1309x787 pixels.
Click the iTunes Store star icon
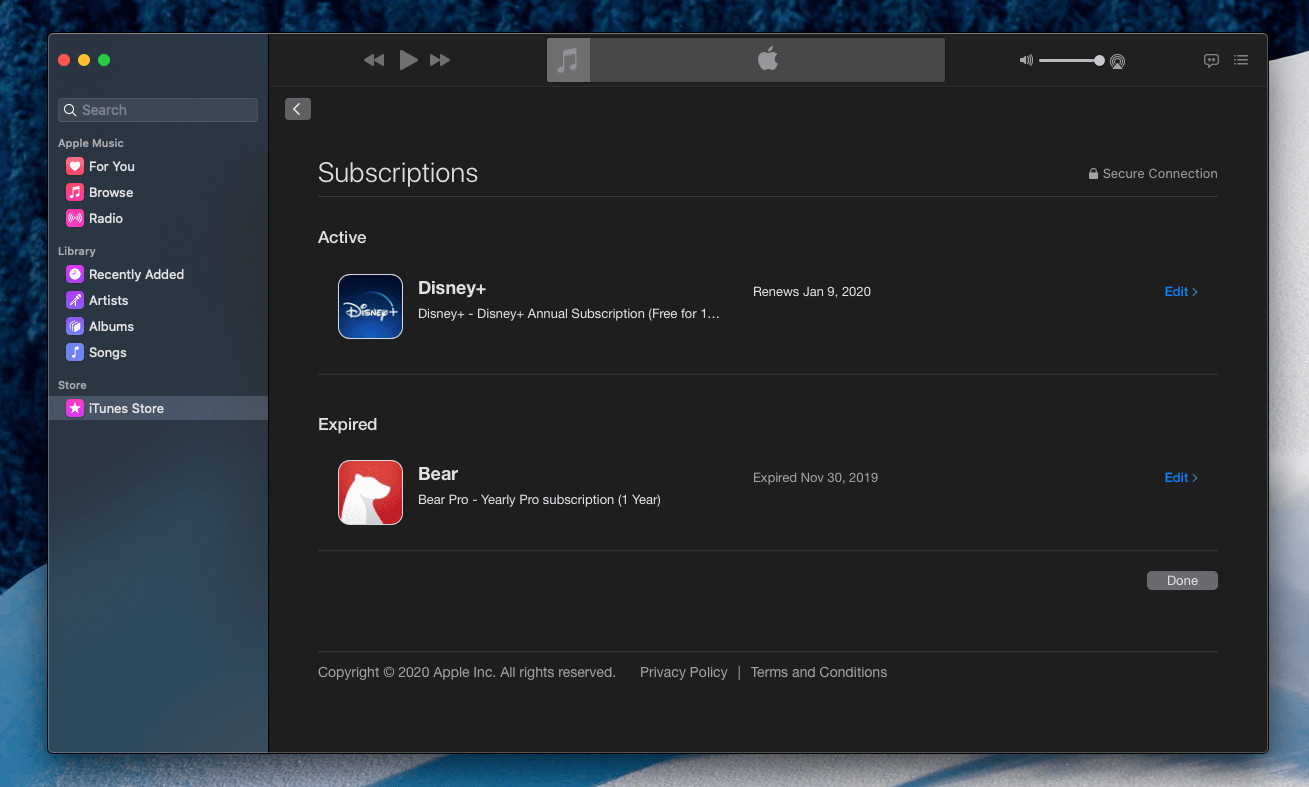point(75,408)
